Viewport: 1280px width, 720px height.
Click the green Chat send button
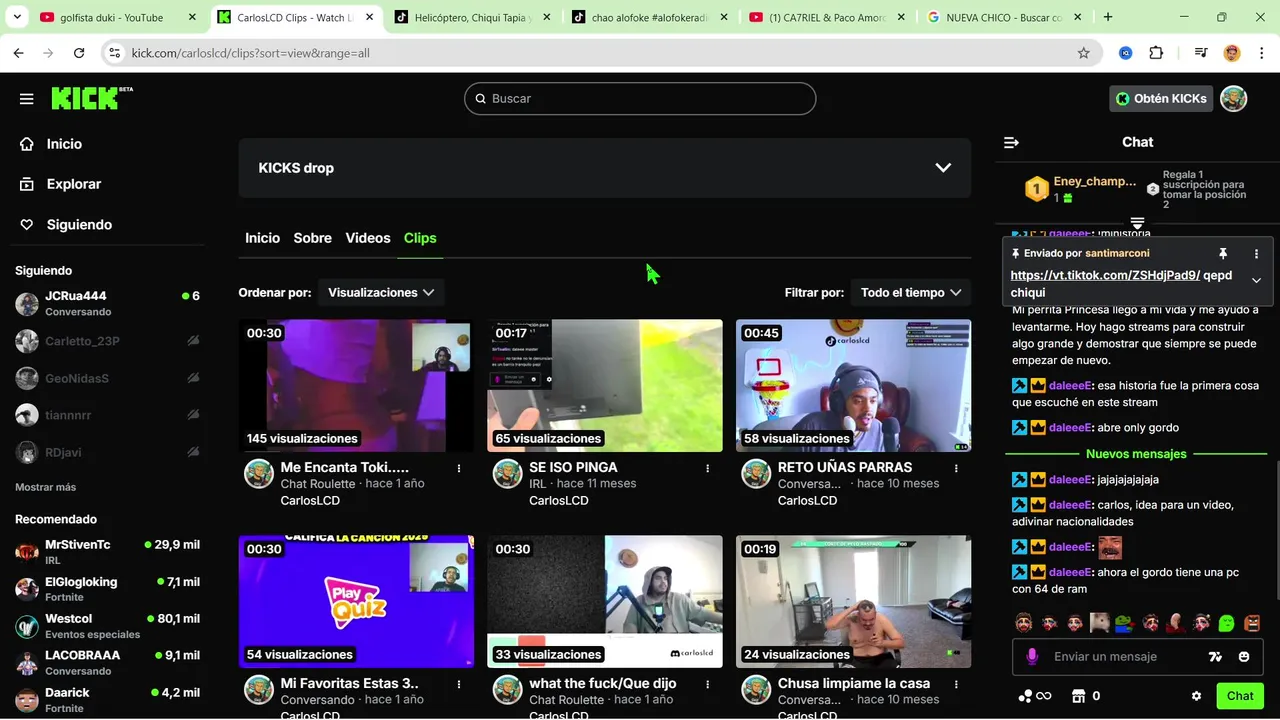coord(1240,696)
